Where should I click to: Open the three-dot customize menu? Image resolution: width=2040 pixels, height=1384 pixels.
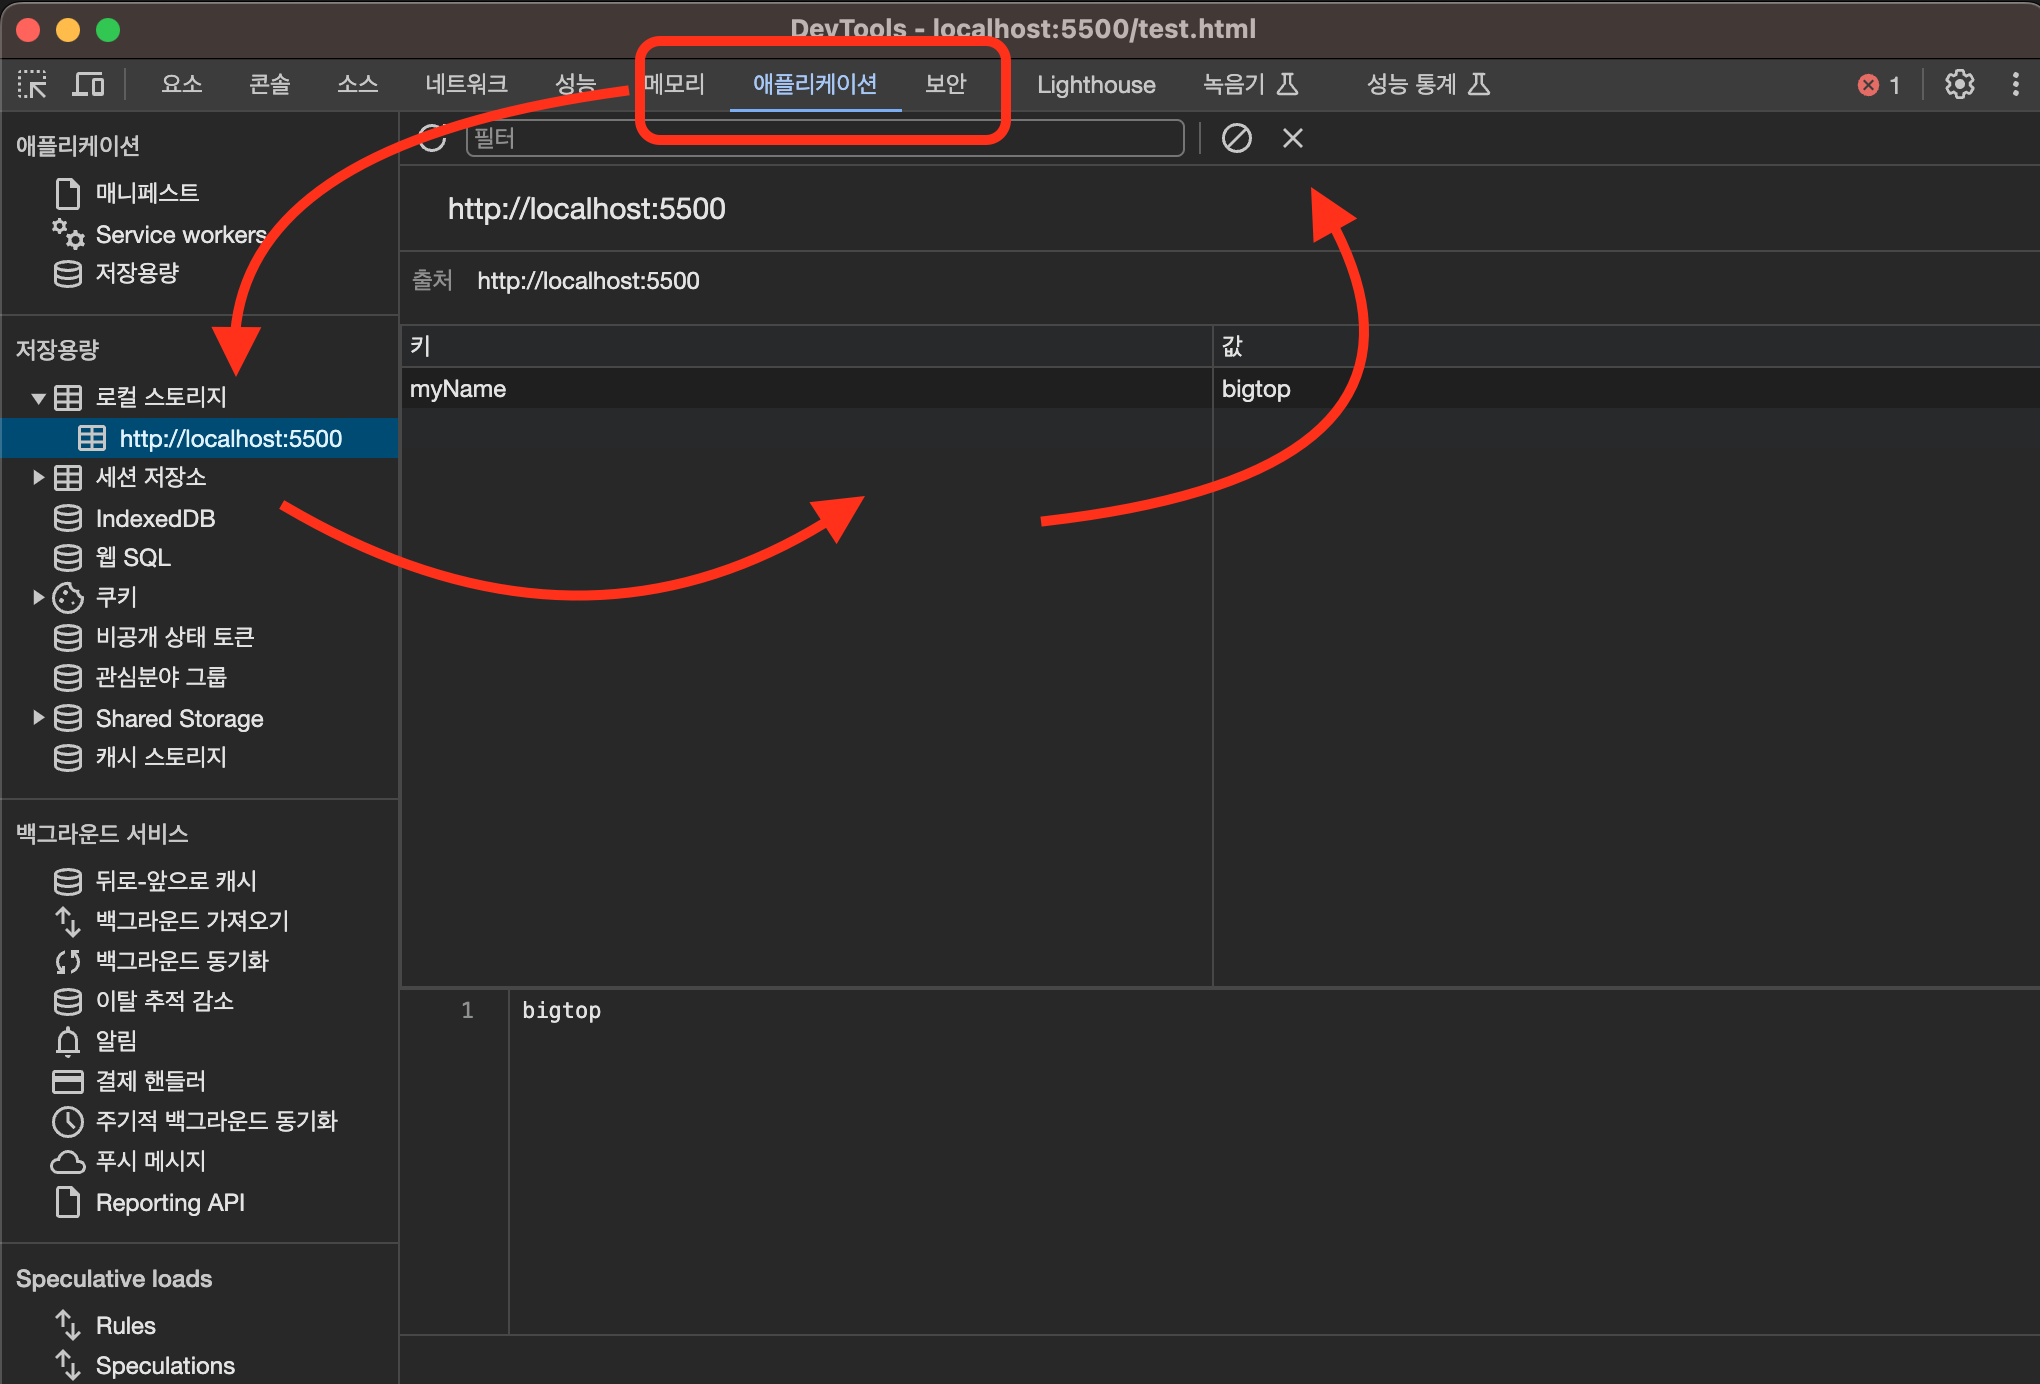point(2015,85)
